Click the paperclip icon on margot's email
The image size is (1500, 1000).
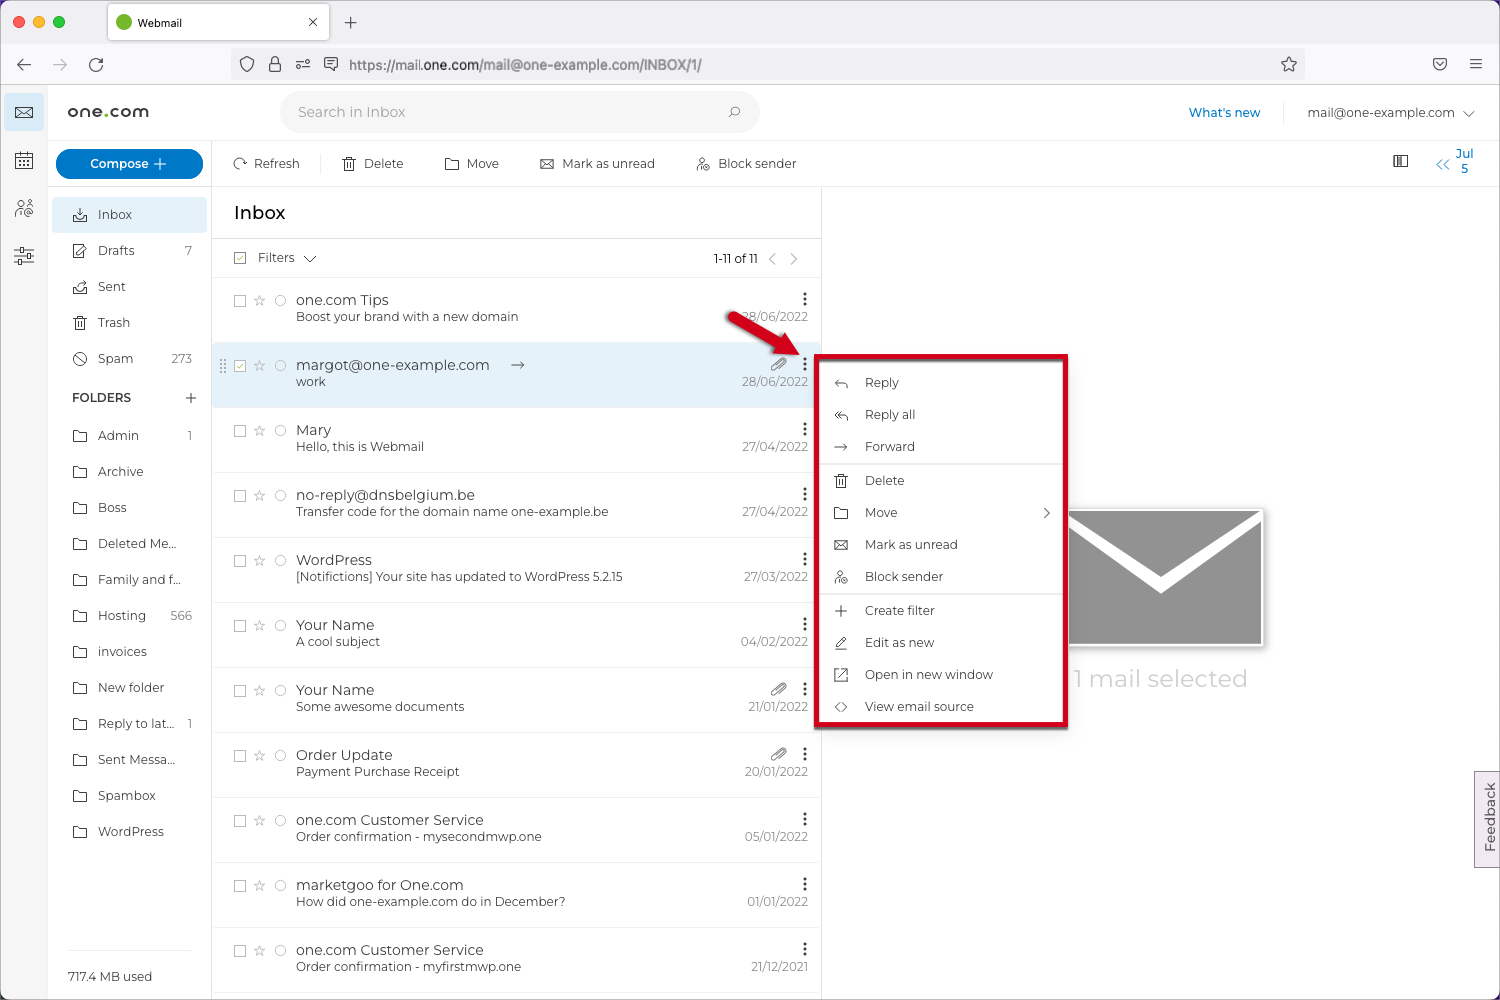click(779, 364)
